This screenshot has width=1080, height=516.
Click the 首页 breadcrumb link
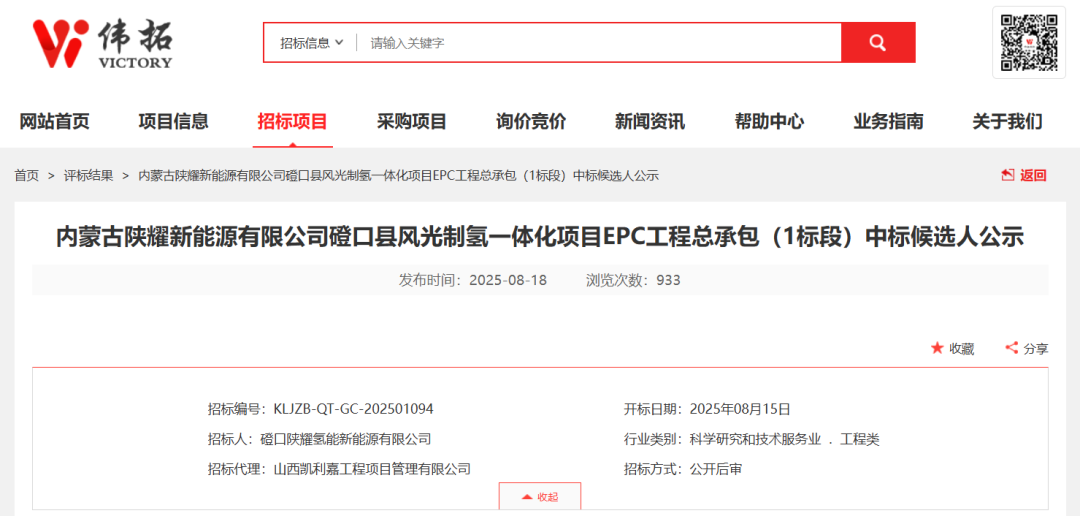26,175
